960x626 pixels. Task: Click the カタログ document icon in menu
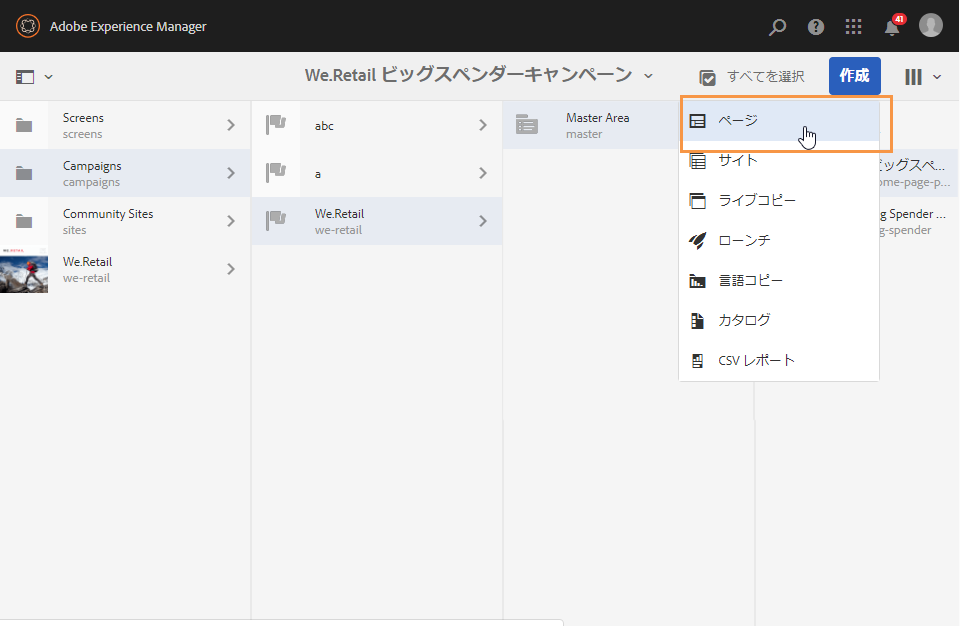coord(697,321)
